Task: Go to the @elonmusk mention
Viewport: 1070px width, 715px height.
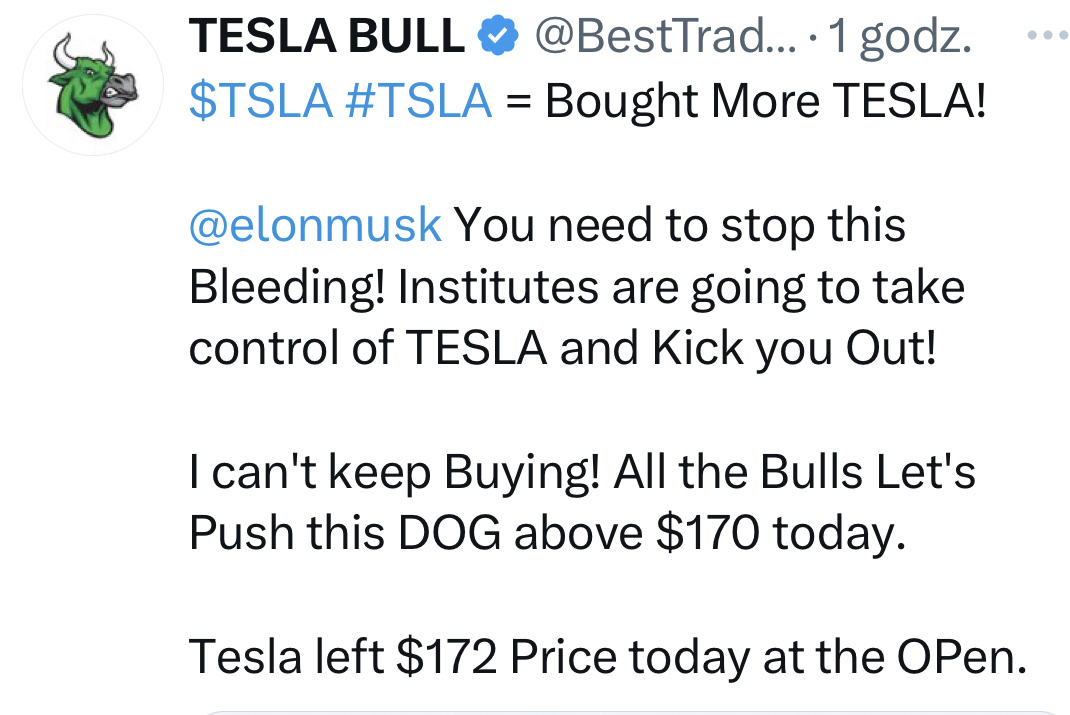Action: click(315, 225)
